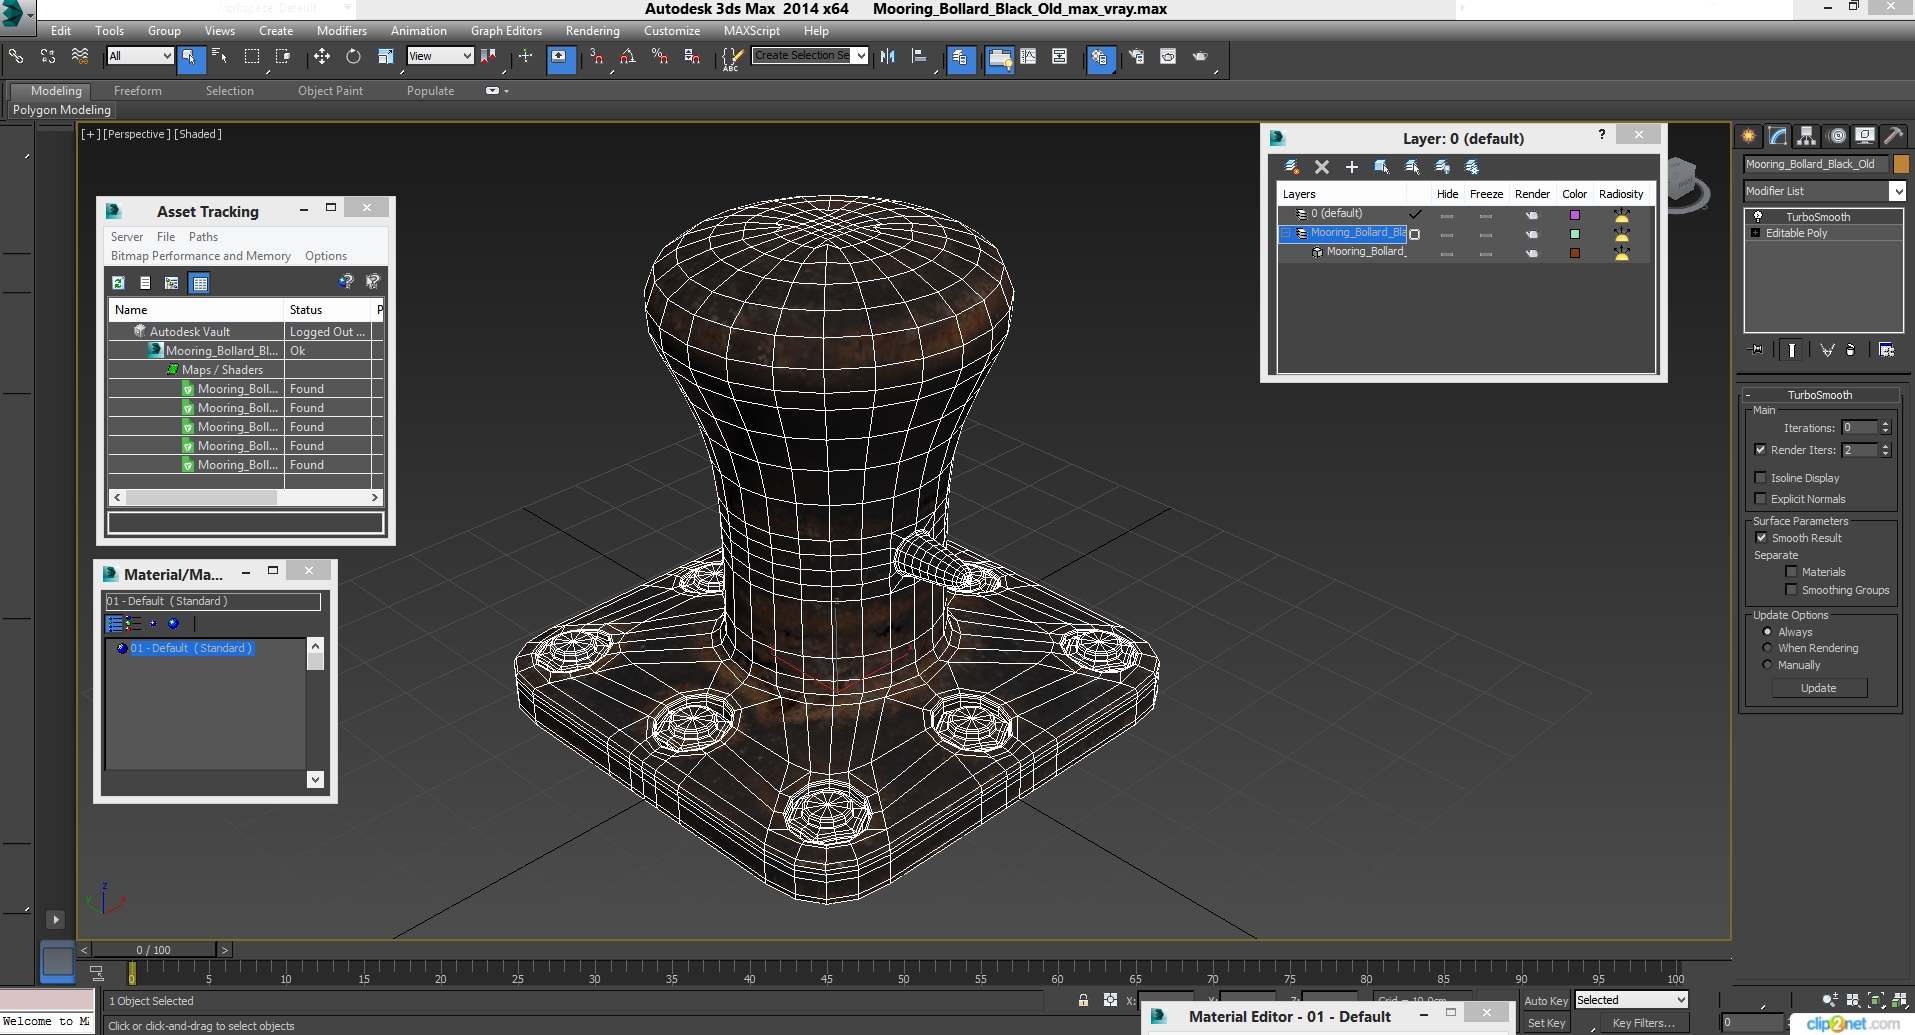1915x1035 pixels.
Task: Open the Hierarchy command panel tab
Action: (1806, 136)
